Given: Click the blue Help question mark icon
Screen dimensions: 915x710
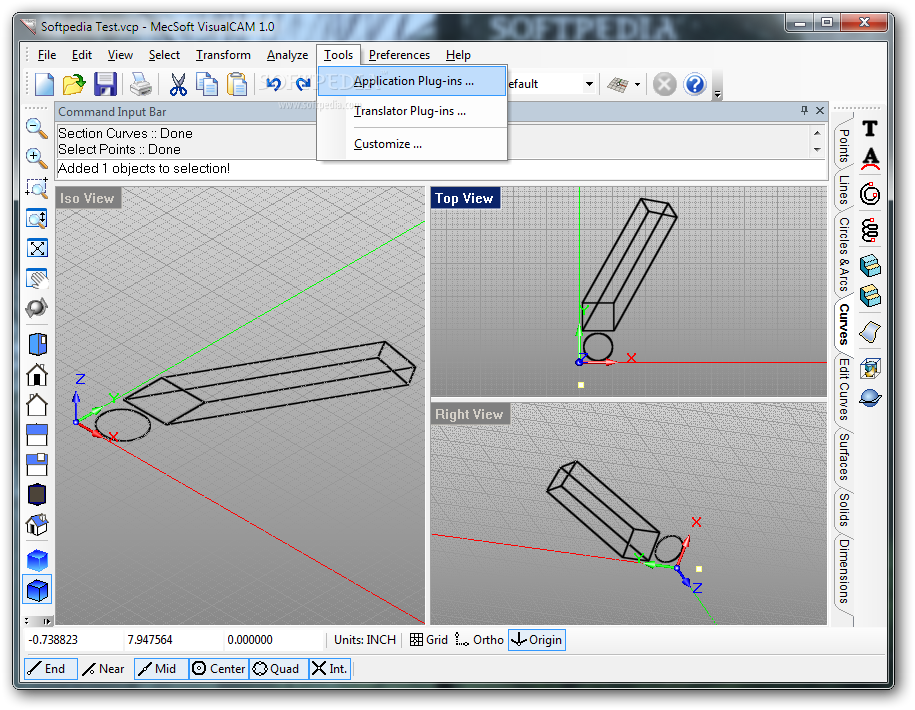Looking at the screenshot, I should [x=695, y=84].
